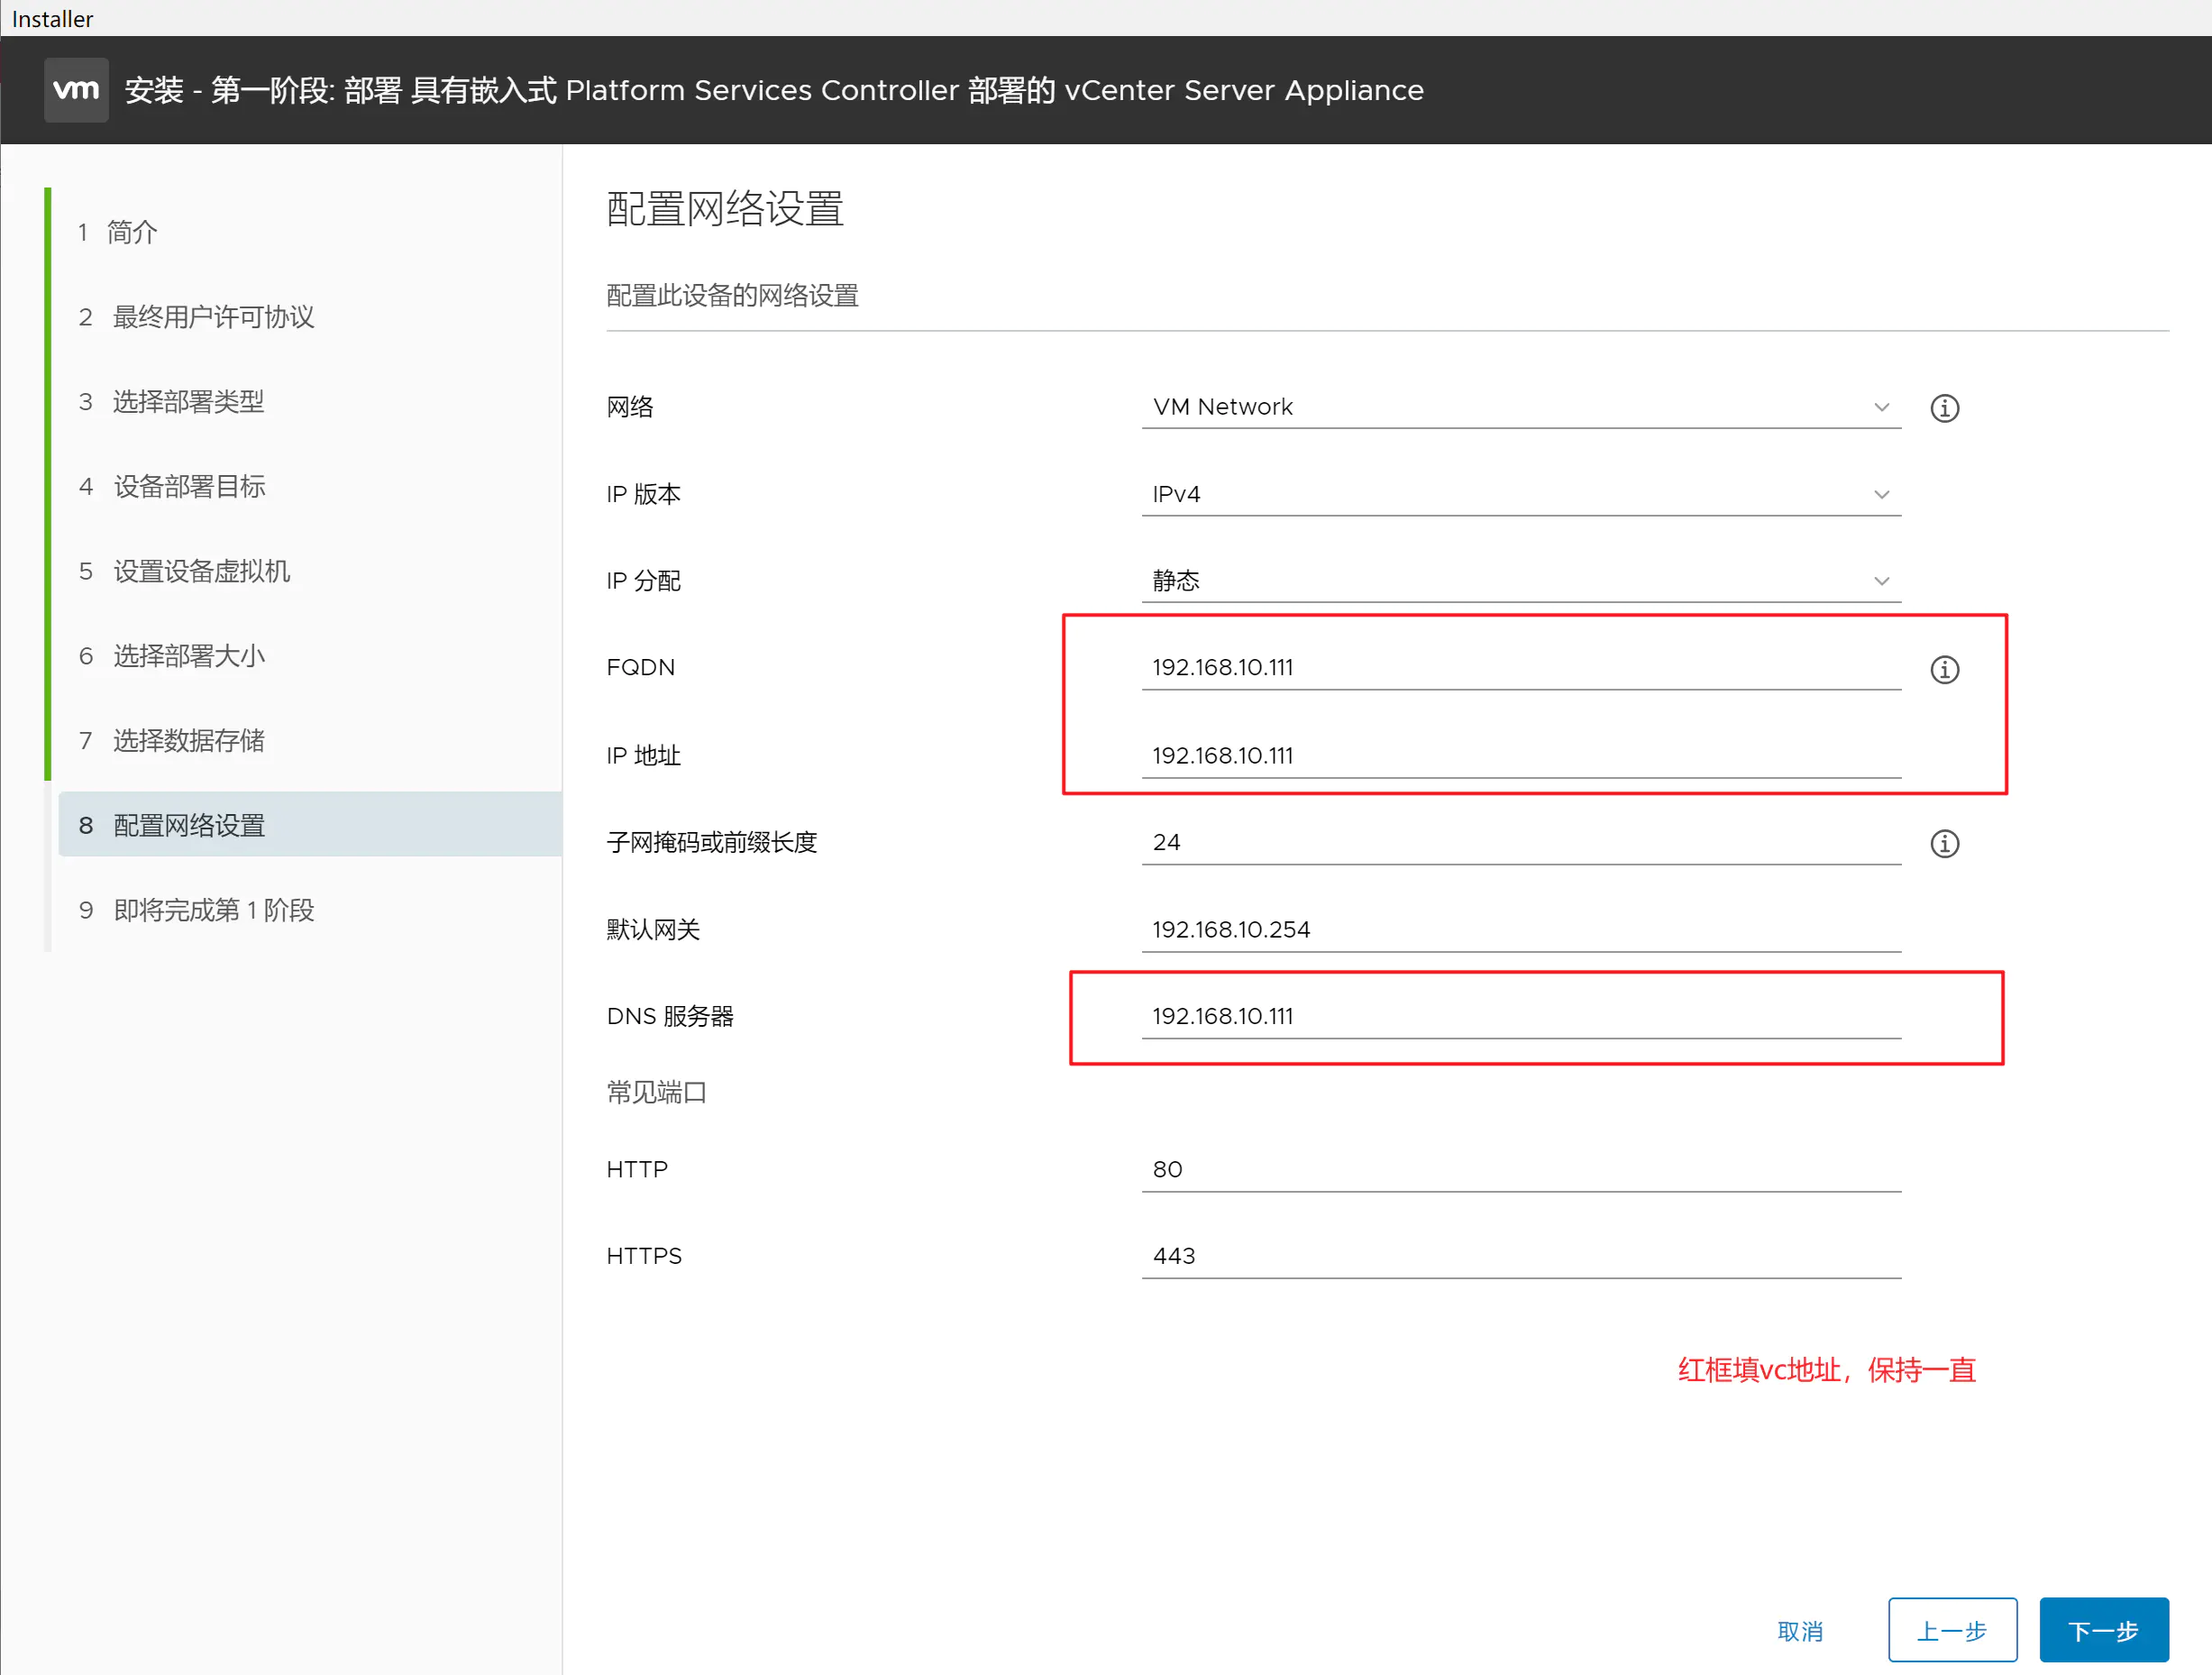This screenshot has height=1675, width=2212.
Task: Open the IP 分配 静态 dropdown
Action: (1521, 581)
